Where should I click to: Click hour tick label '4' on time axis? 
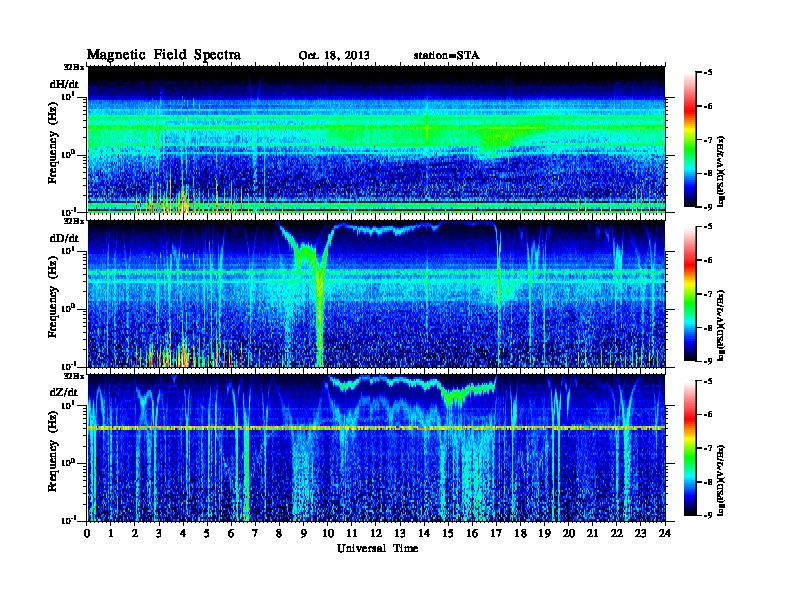pyautogui.click(x=183, y=533)
